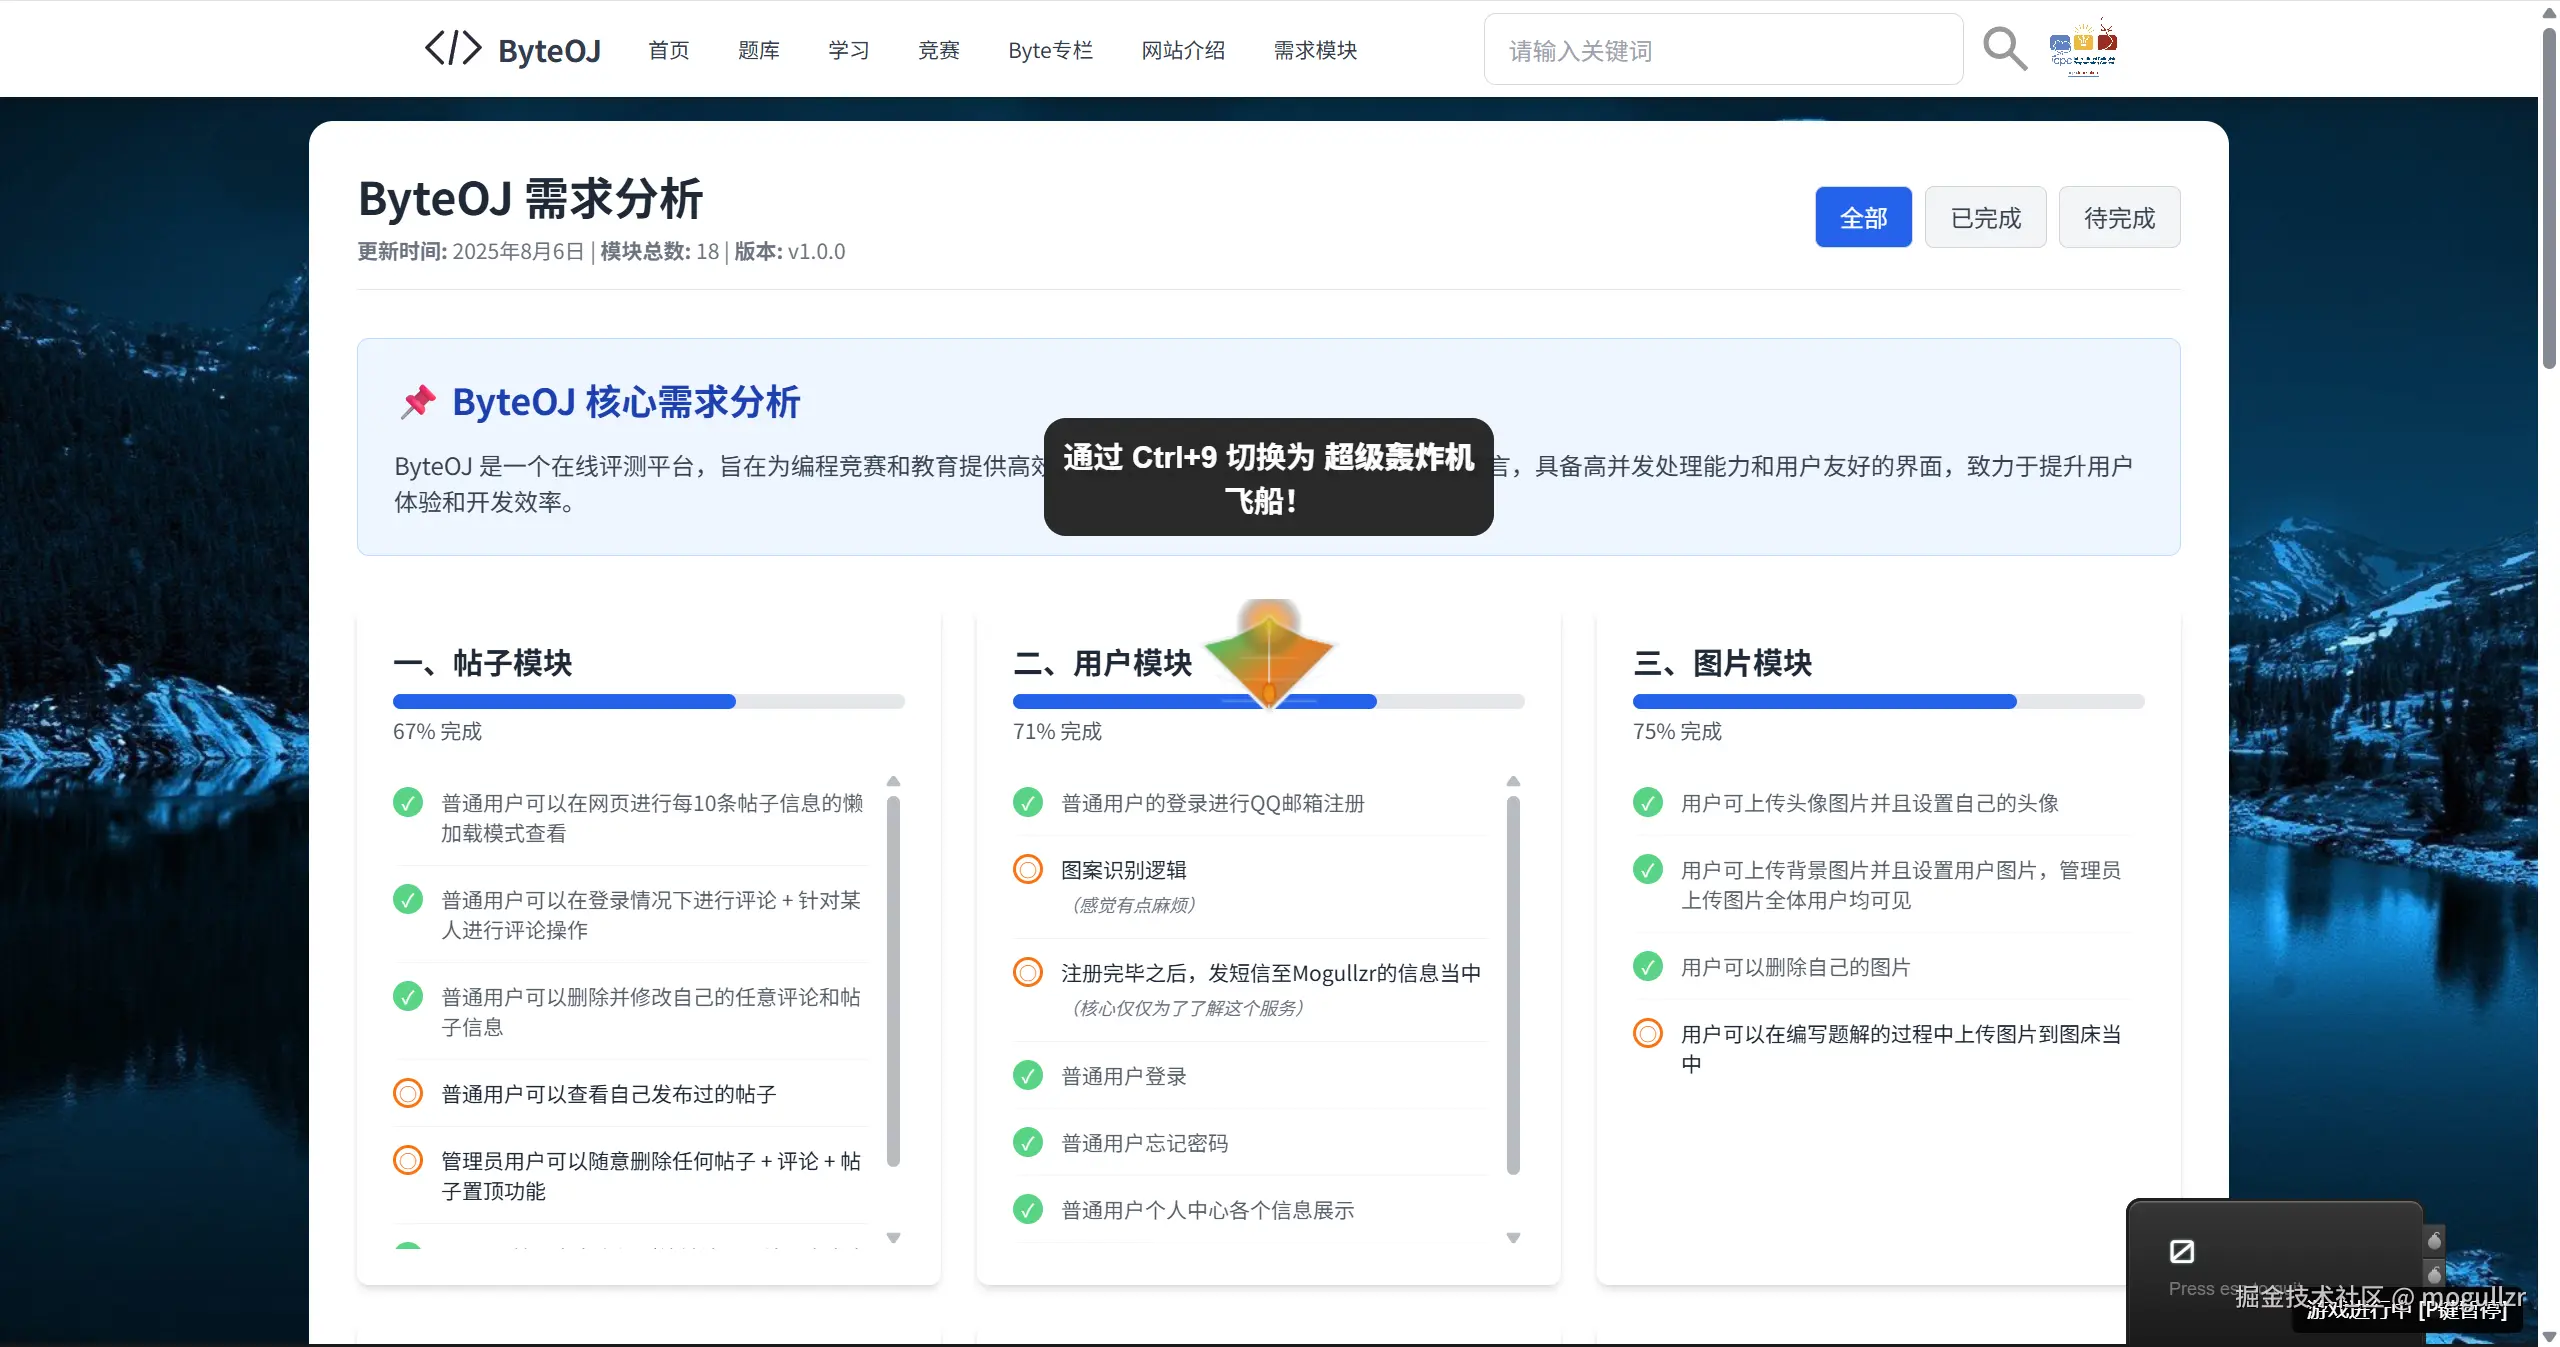
Task: Click up arrow of 用户模块 list
Action: (1513, 781)
